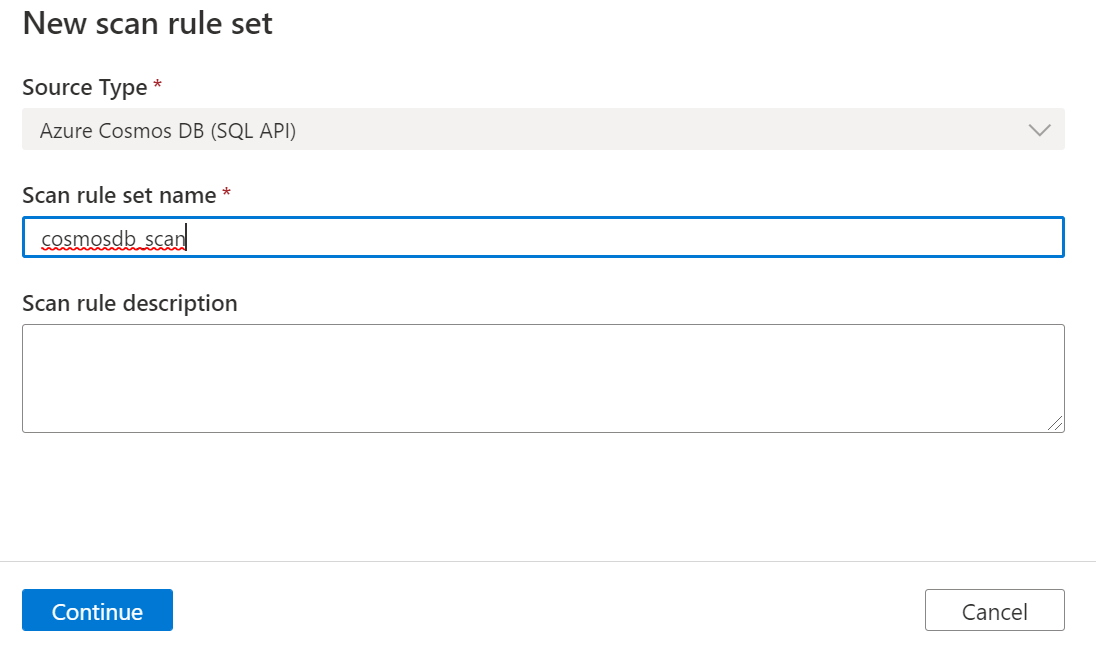
Task: Click the red-underlined word cosmosdb
Action: coord(89,238)
